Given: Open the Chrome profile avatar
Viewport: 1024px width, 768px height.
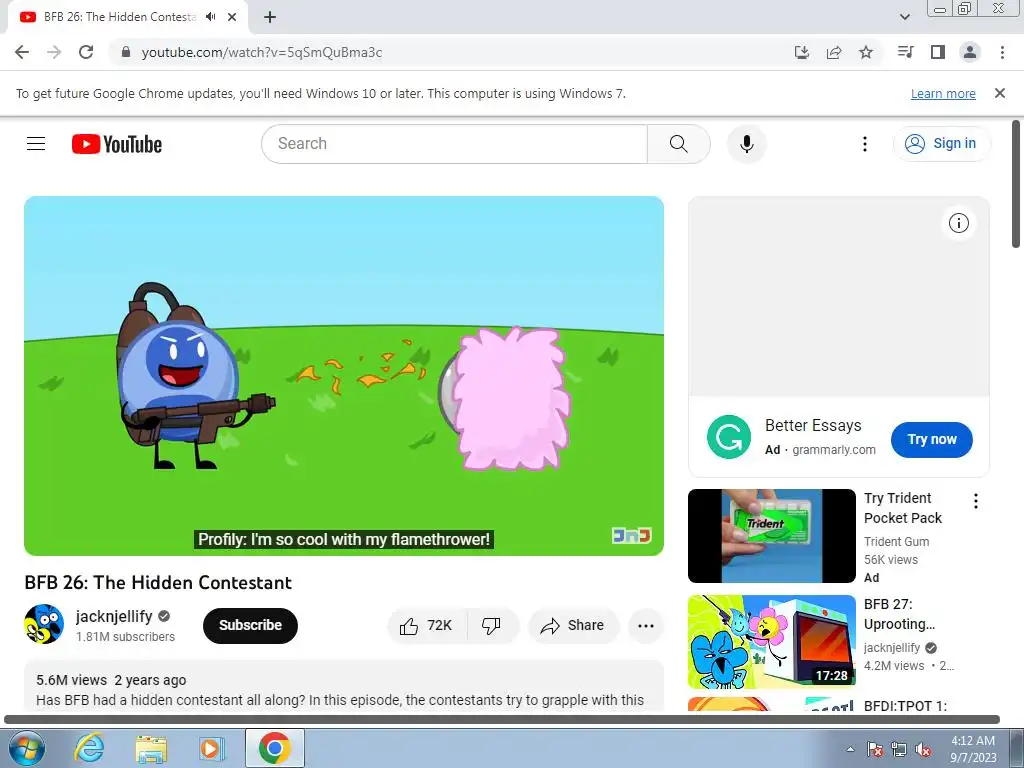Looking at the screenshot, I should (x=970, y=52).
